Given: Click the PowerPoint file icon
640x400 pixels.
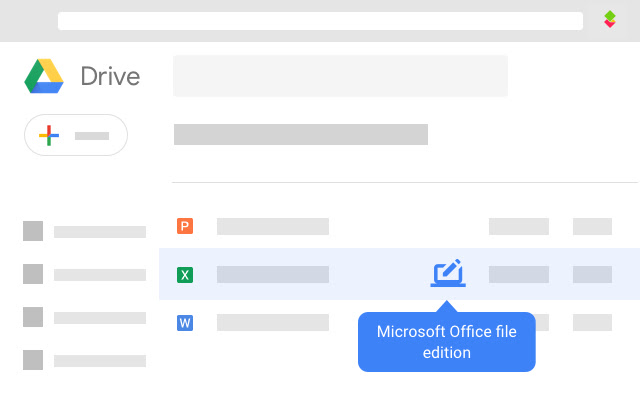Looking at the screenshot, I should pyautogui.click(x=184, y=226).
